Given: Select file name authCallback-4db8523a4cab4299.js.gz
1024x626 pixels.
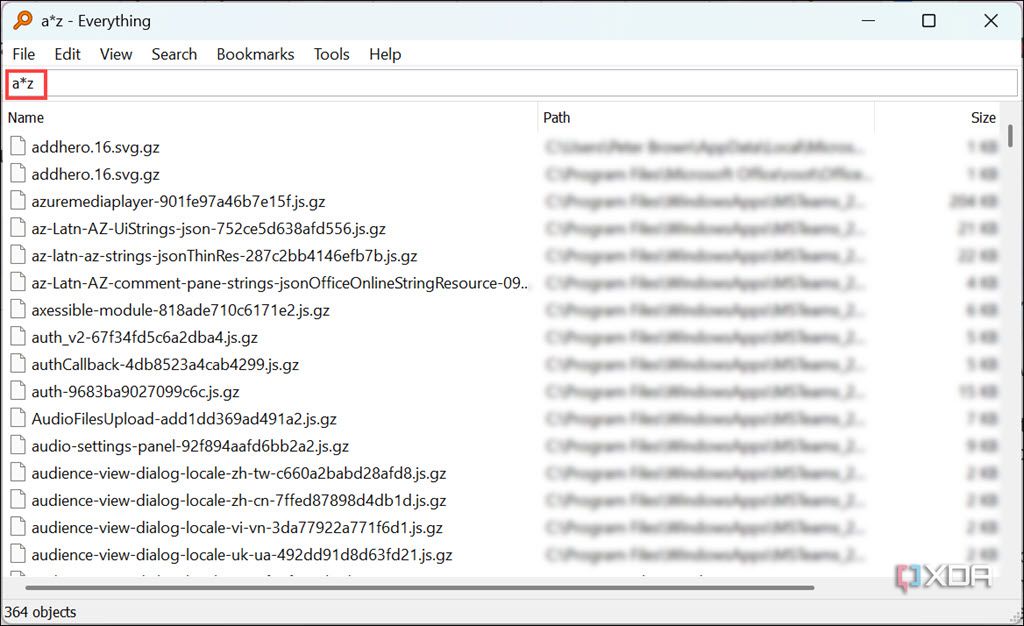Looking at the screenshot, I should pyautogui.click(x=165, y=365).
